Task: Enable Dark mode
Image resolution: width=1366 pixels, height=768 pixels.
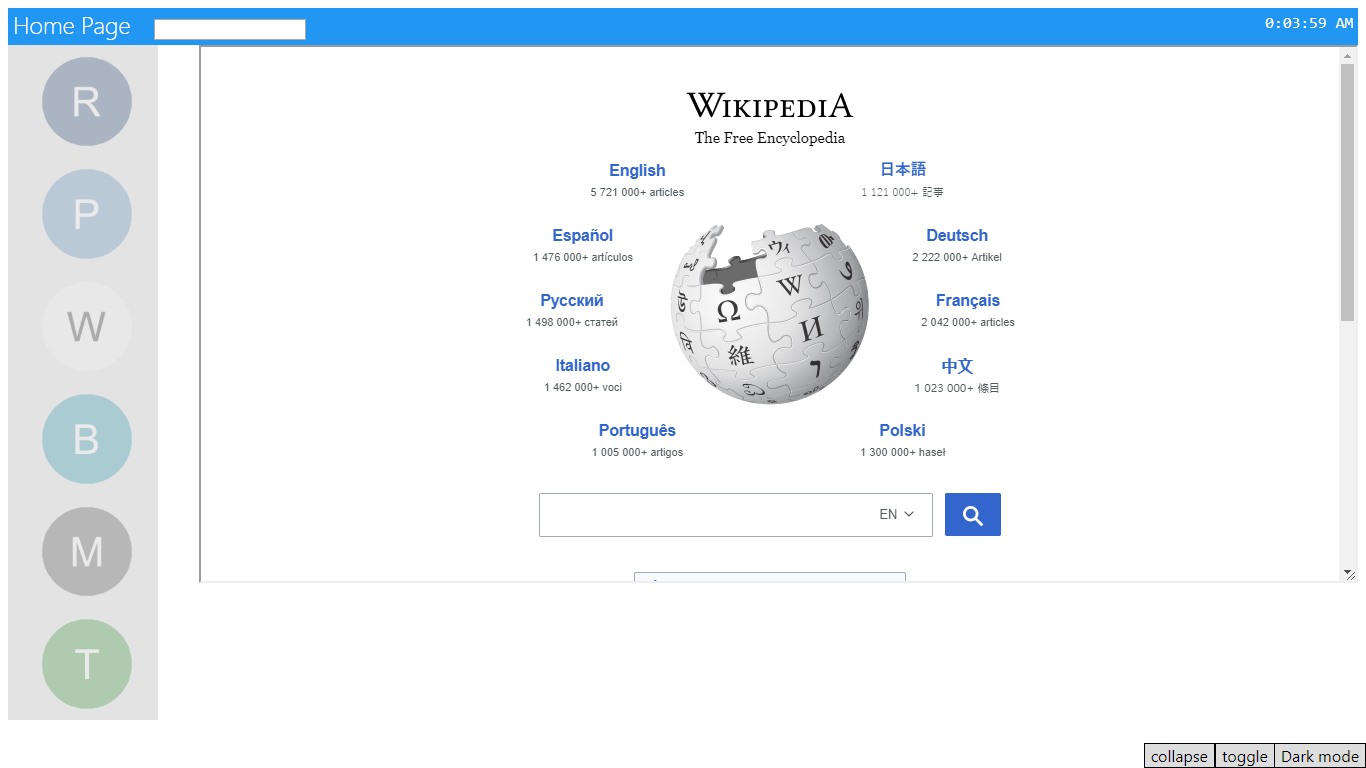Action: tap(1320, 756)
